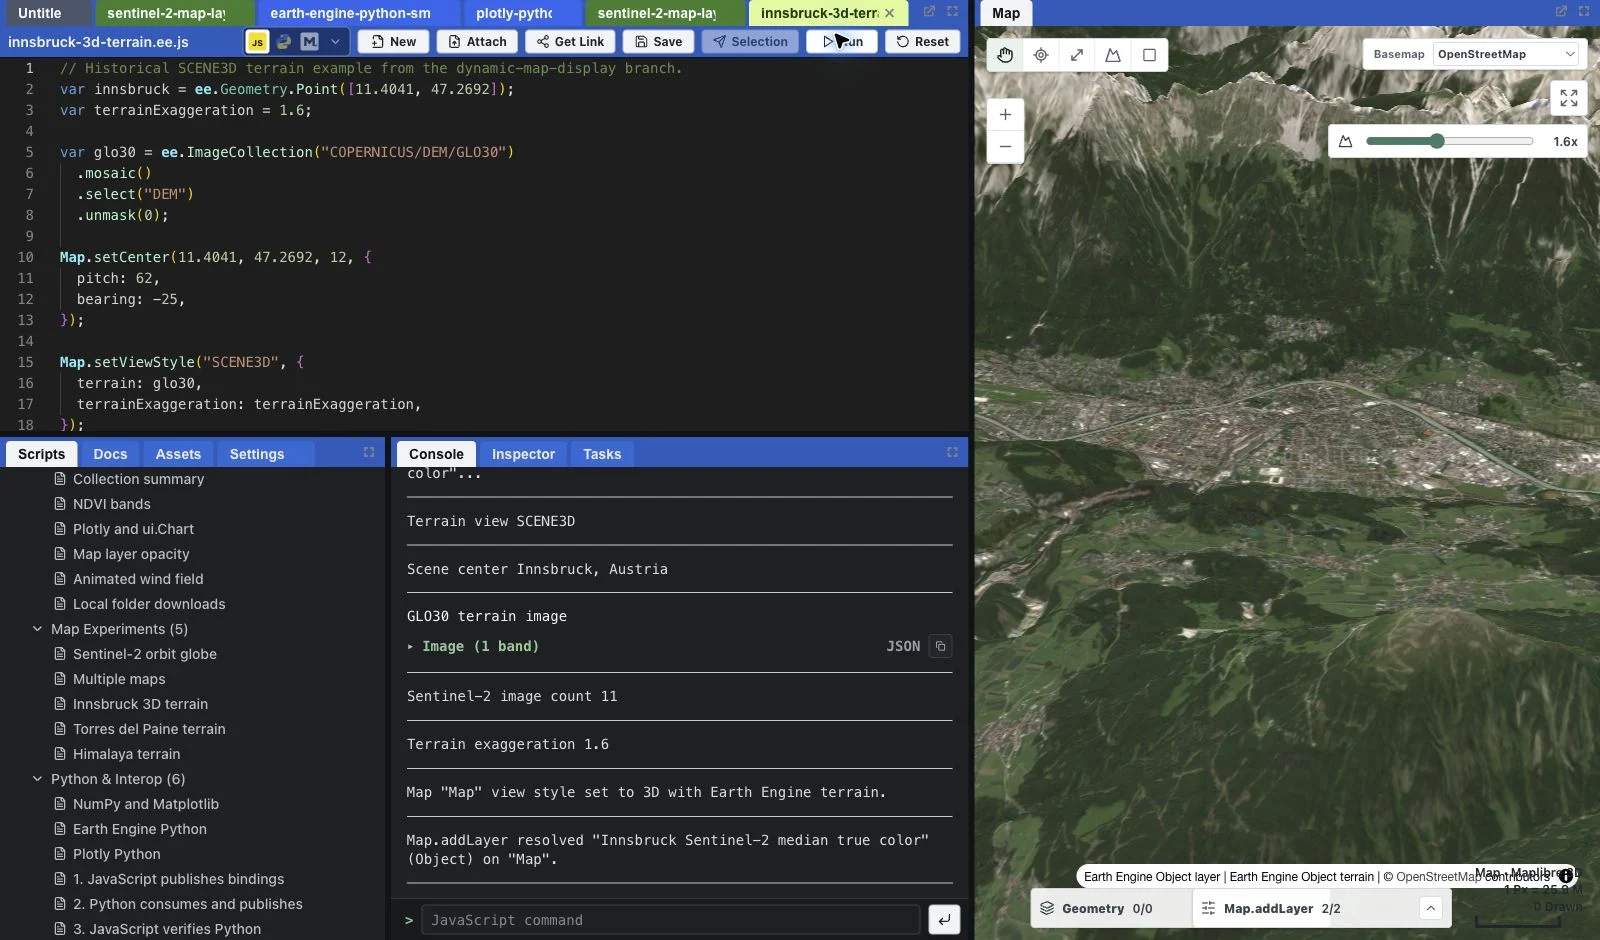The width and height of the screenshot is (1600, 940).
Task: Open the Collection summary script
Action: pyautogui.click(x=138, y=479)
